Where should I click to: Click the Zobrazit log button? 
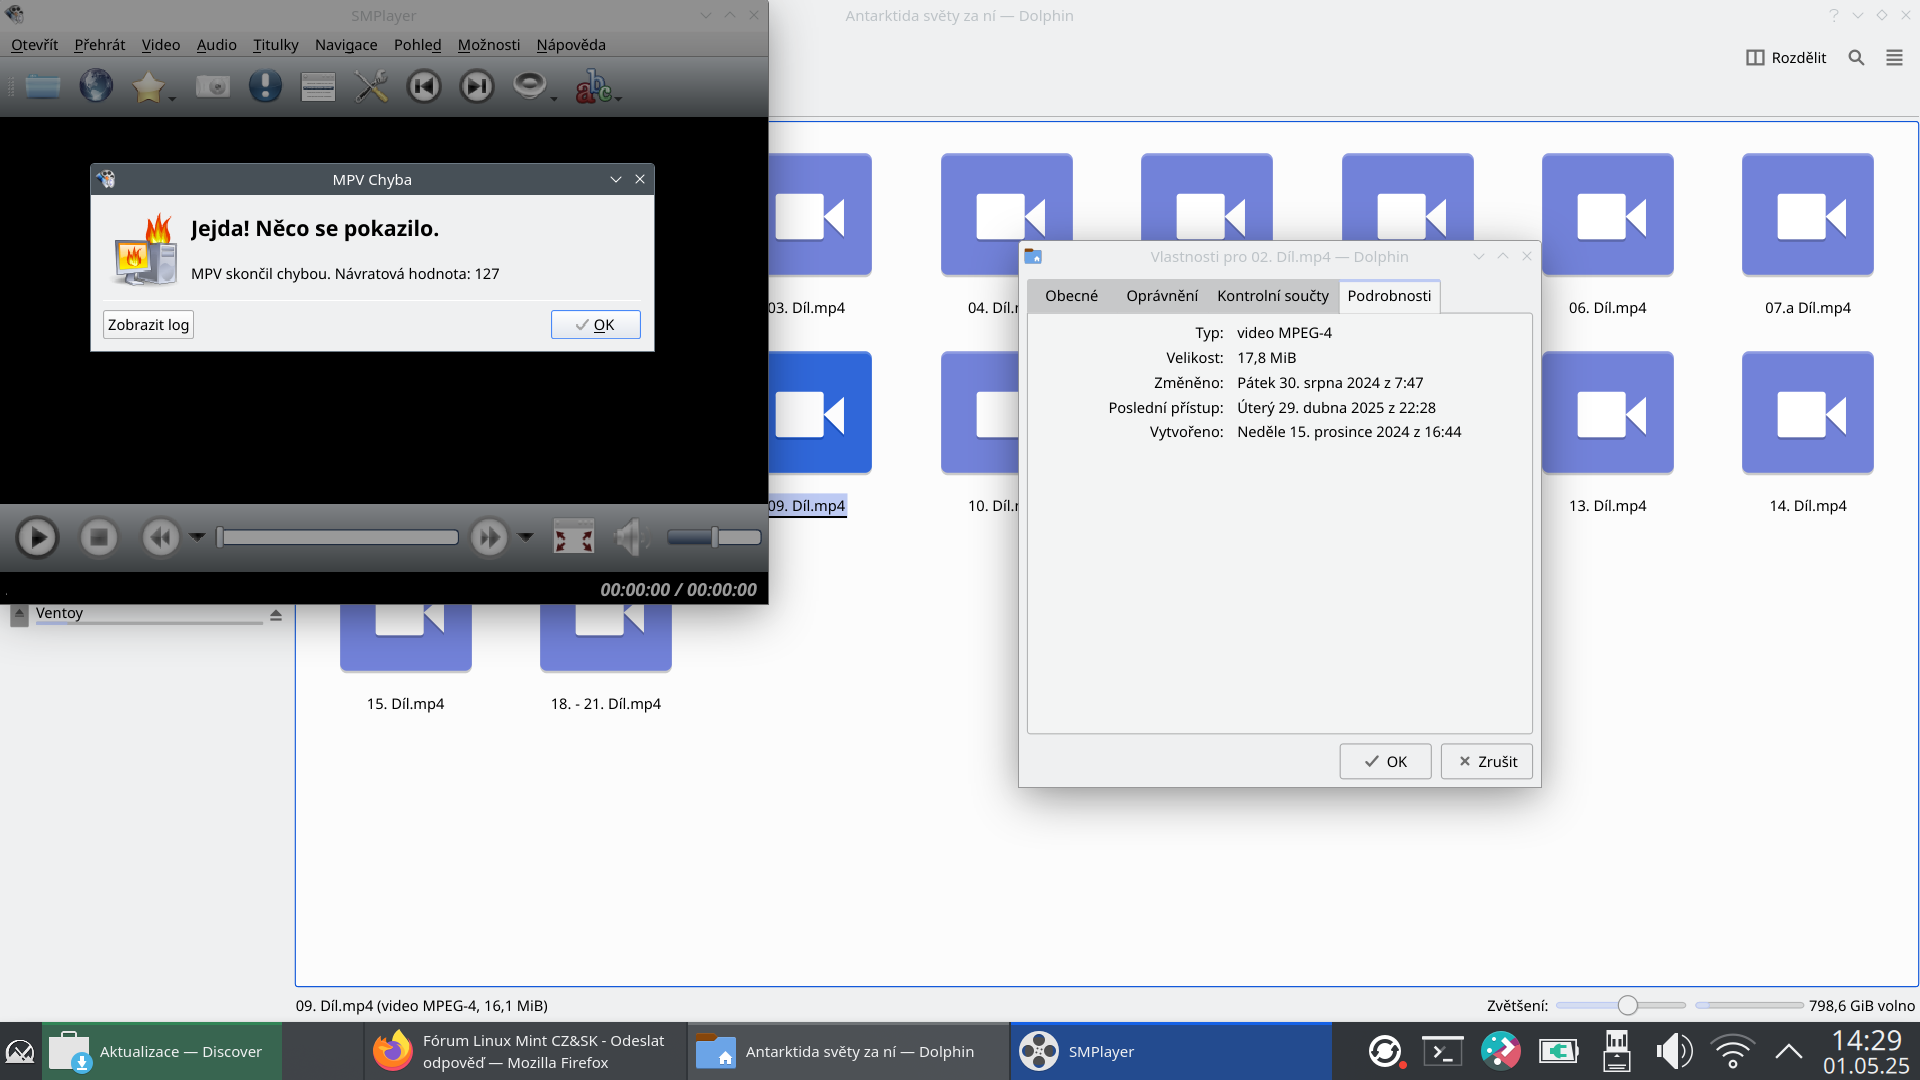click(148, 325)
